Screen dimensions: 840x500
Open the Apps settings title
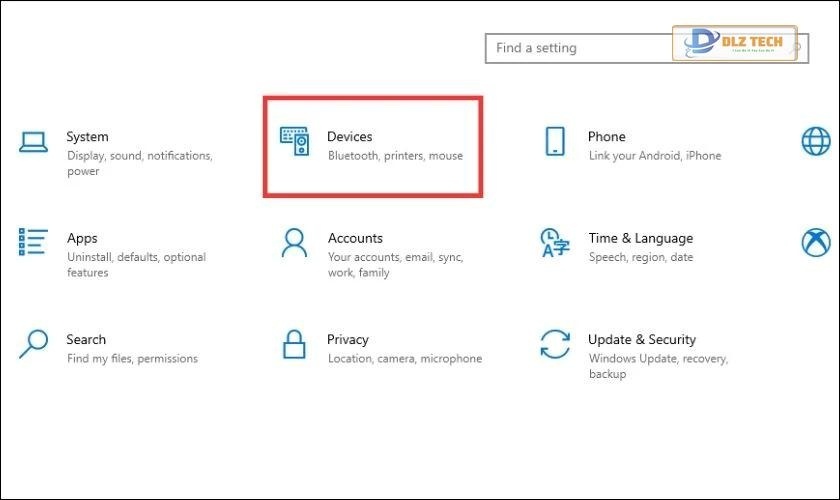tap(82, 238)
